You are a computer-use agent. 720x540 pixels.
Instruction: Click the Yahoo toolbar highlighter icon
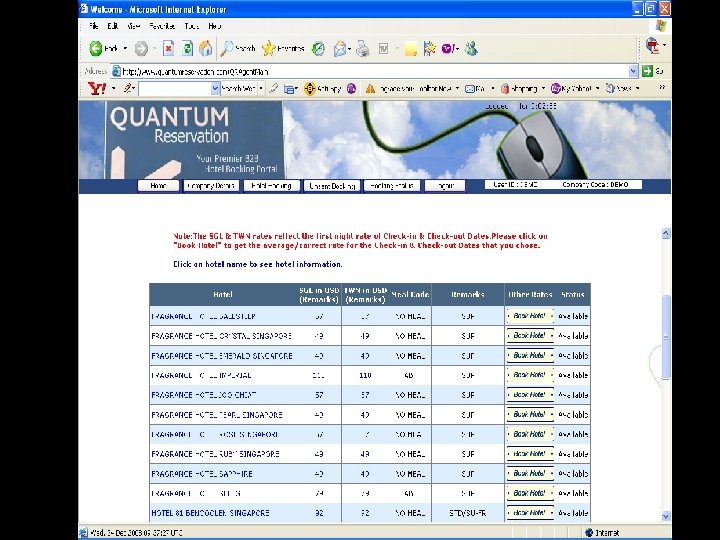click(x=274, y=88)
